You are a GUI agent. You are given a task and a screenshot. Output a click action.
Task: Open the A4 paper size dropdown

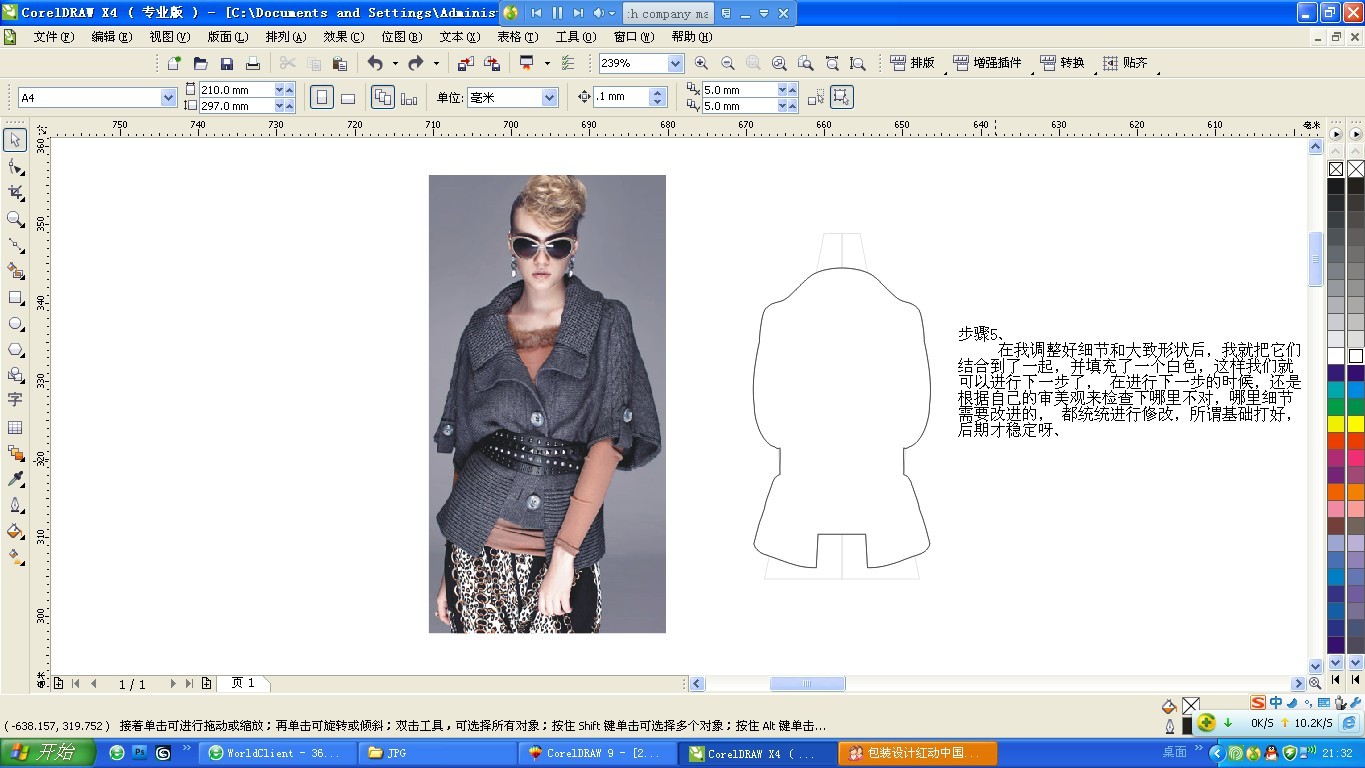[168, 97]
